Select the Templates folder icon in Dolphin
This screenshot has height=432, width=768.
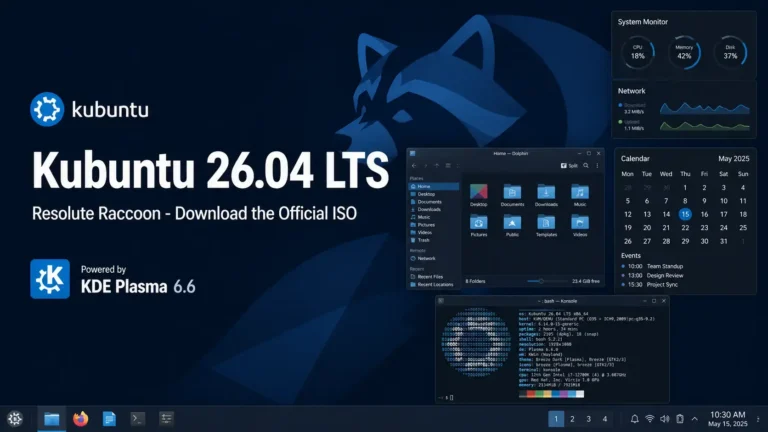coord(546,222)
